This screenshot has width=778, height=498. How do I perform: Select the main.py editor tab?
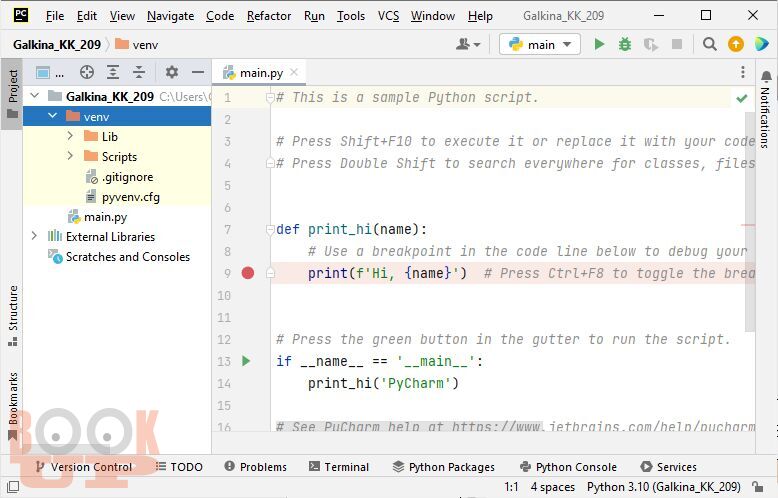click(x=259, y=73)
